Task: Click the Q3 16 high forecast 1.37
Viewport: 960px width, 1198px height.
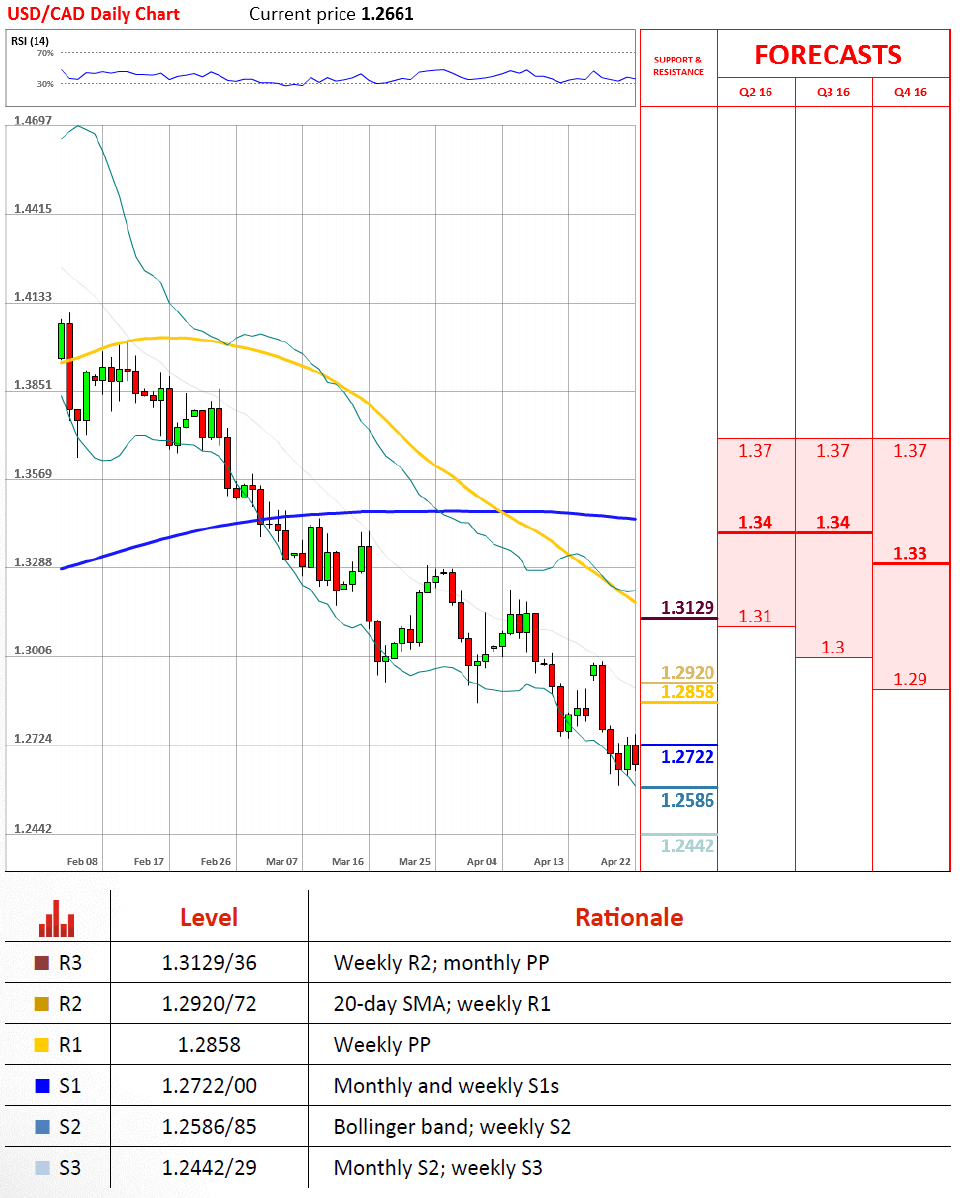Action: point(833,451)
